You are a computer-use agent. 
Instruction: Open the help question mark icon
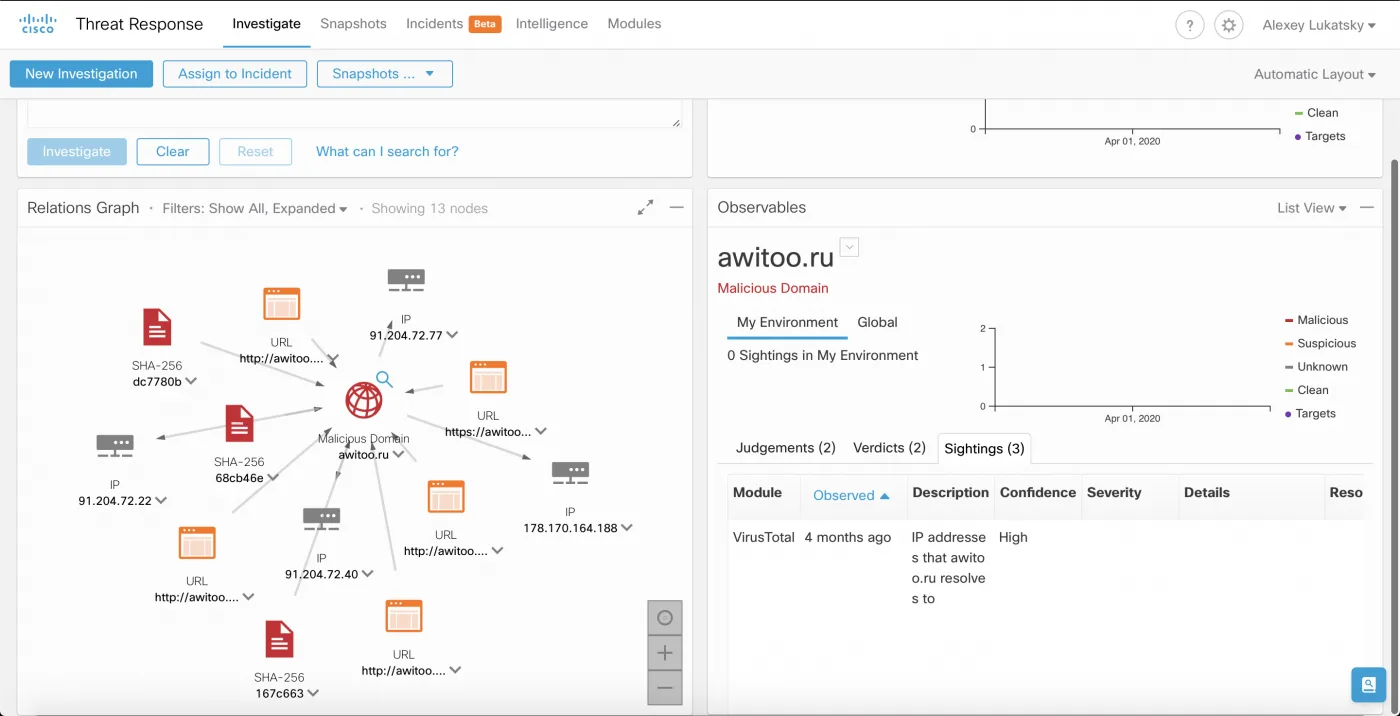[1189, 25]
